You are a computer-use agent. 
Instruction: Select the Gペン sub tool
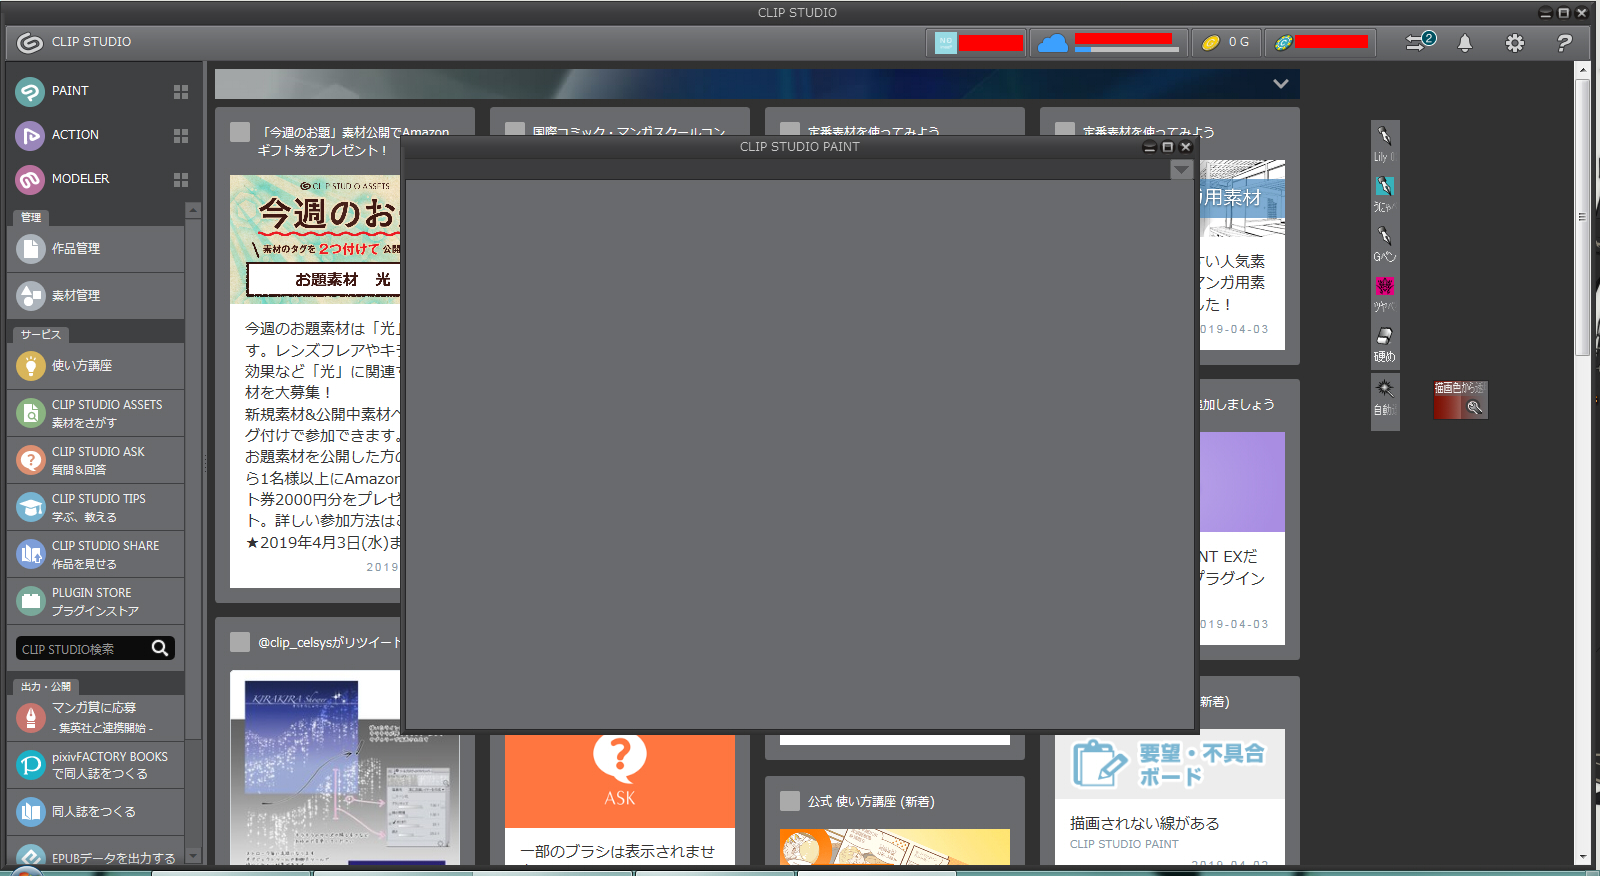click(1385, 244)
